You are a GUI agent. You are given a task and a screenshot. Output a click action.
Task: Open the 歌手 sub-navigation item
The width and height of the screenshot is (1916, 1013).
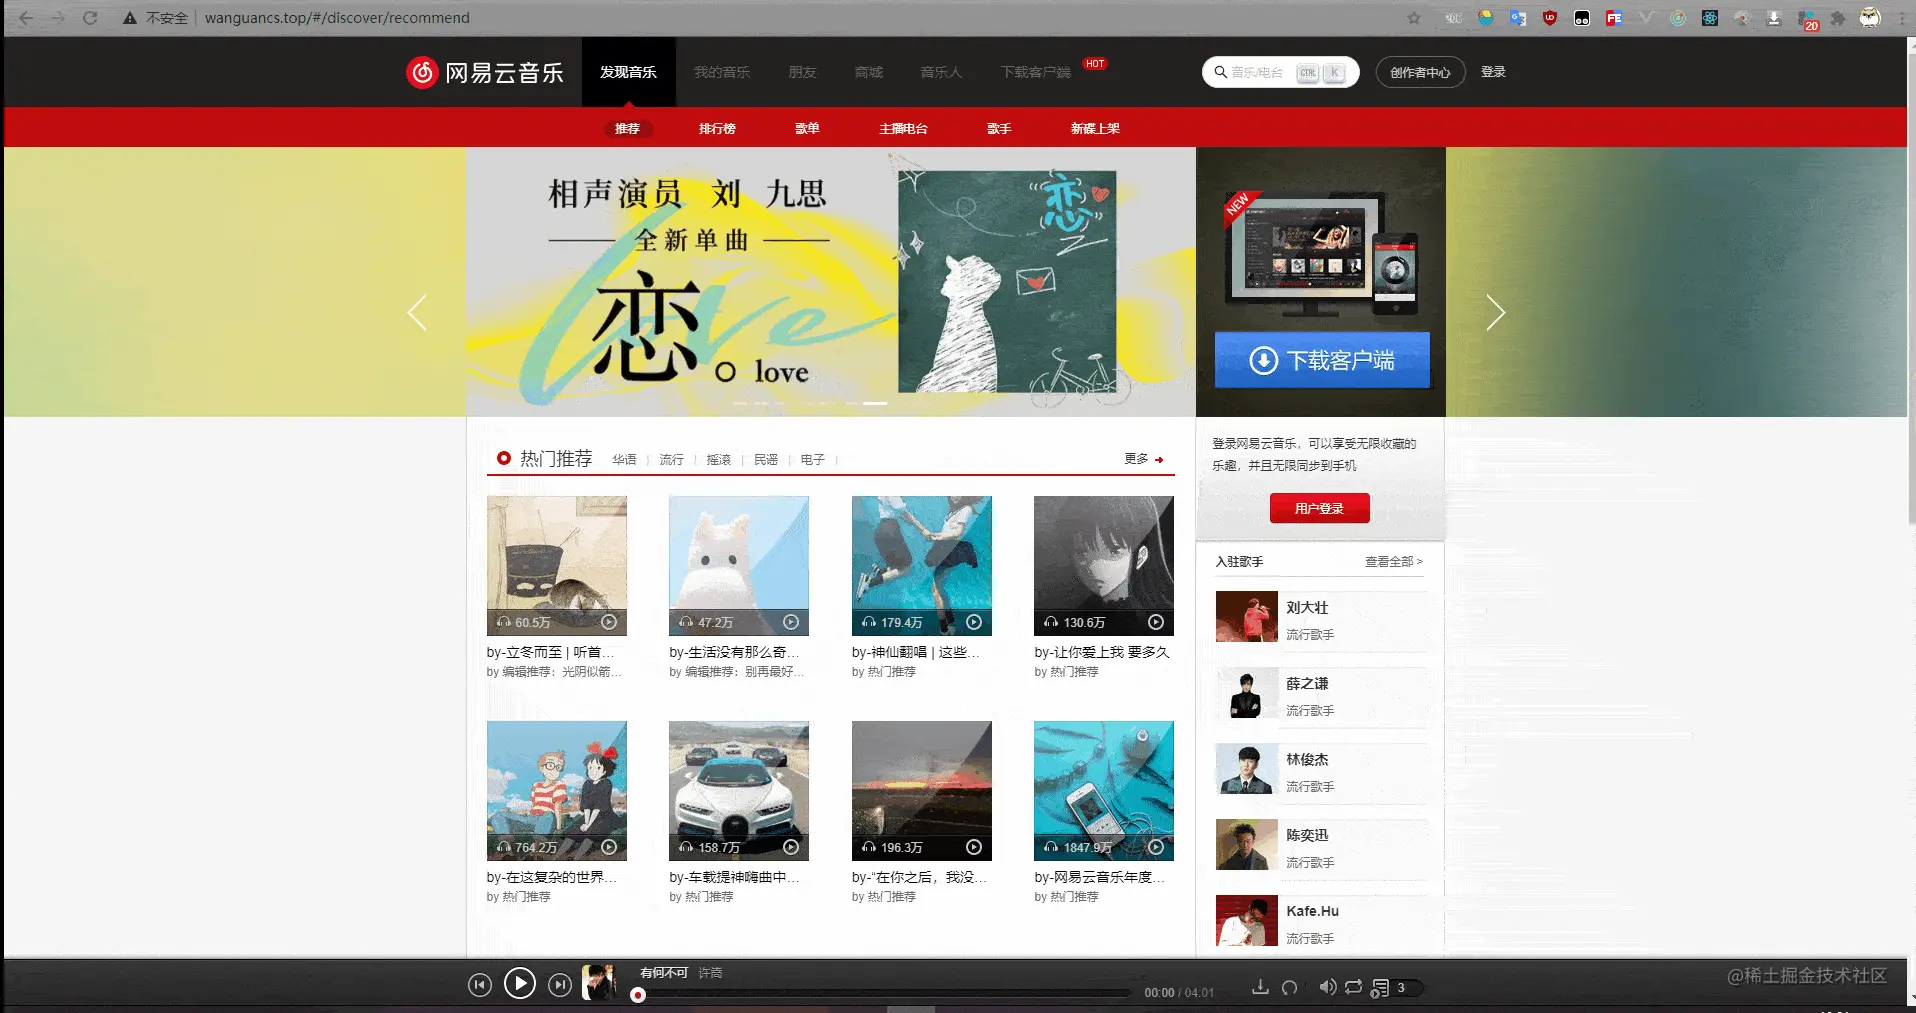999,129
